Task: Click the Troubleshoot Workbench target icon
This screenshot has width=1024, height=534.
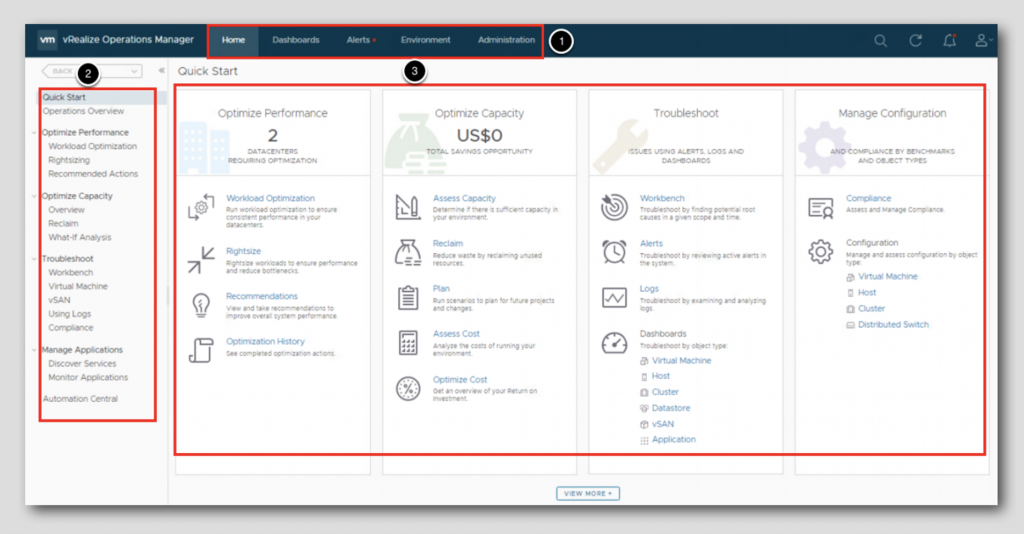Action: click(614, 207)
